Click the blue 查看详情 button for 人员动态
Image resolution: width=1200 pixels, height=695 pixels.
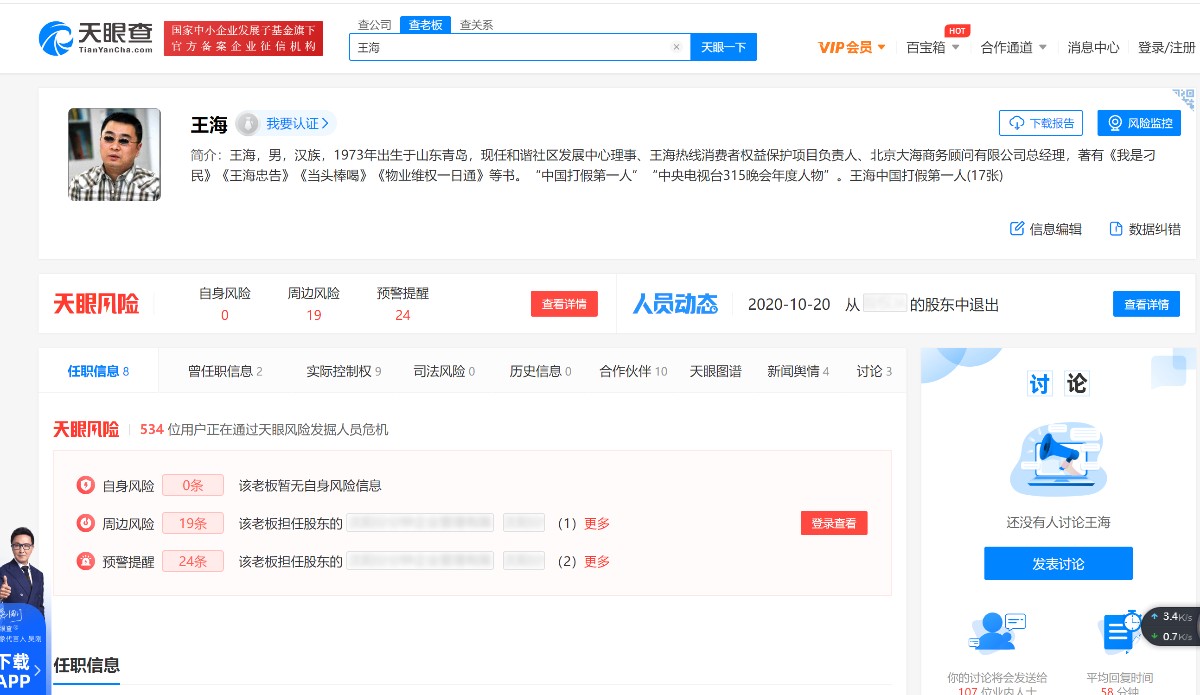click(1146, 304)
